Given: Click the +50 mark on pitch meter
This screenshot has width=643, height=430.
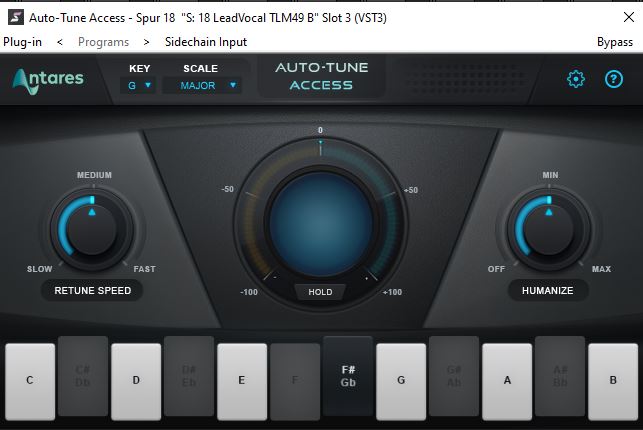Looking at the screenshot, I should coord(411,190).
